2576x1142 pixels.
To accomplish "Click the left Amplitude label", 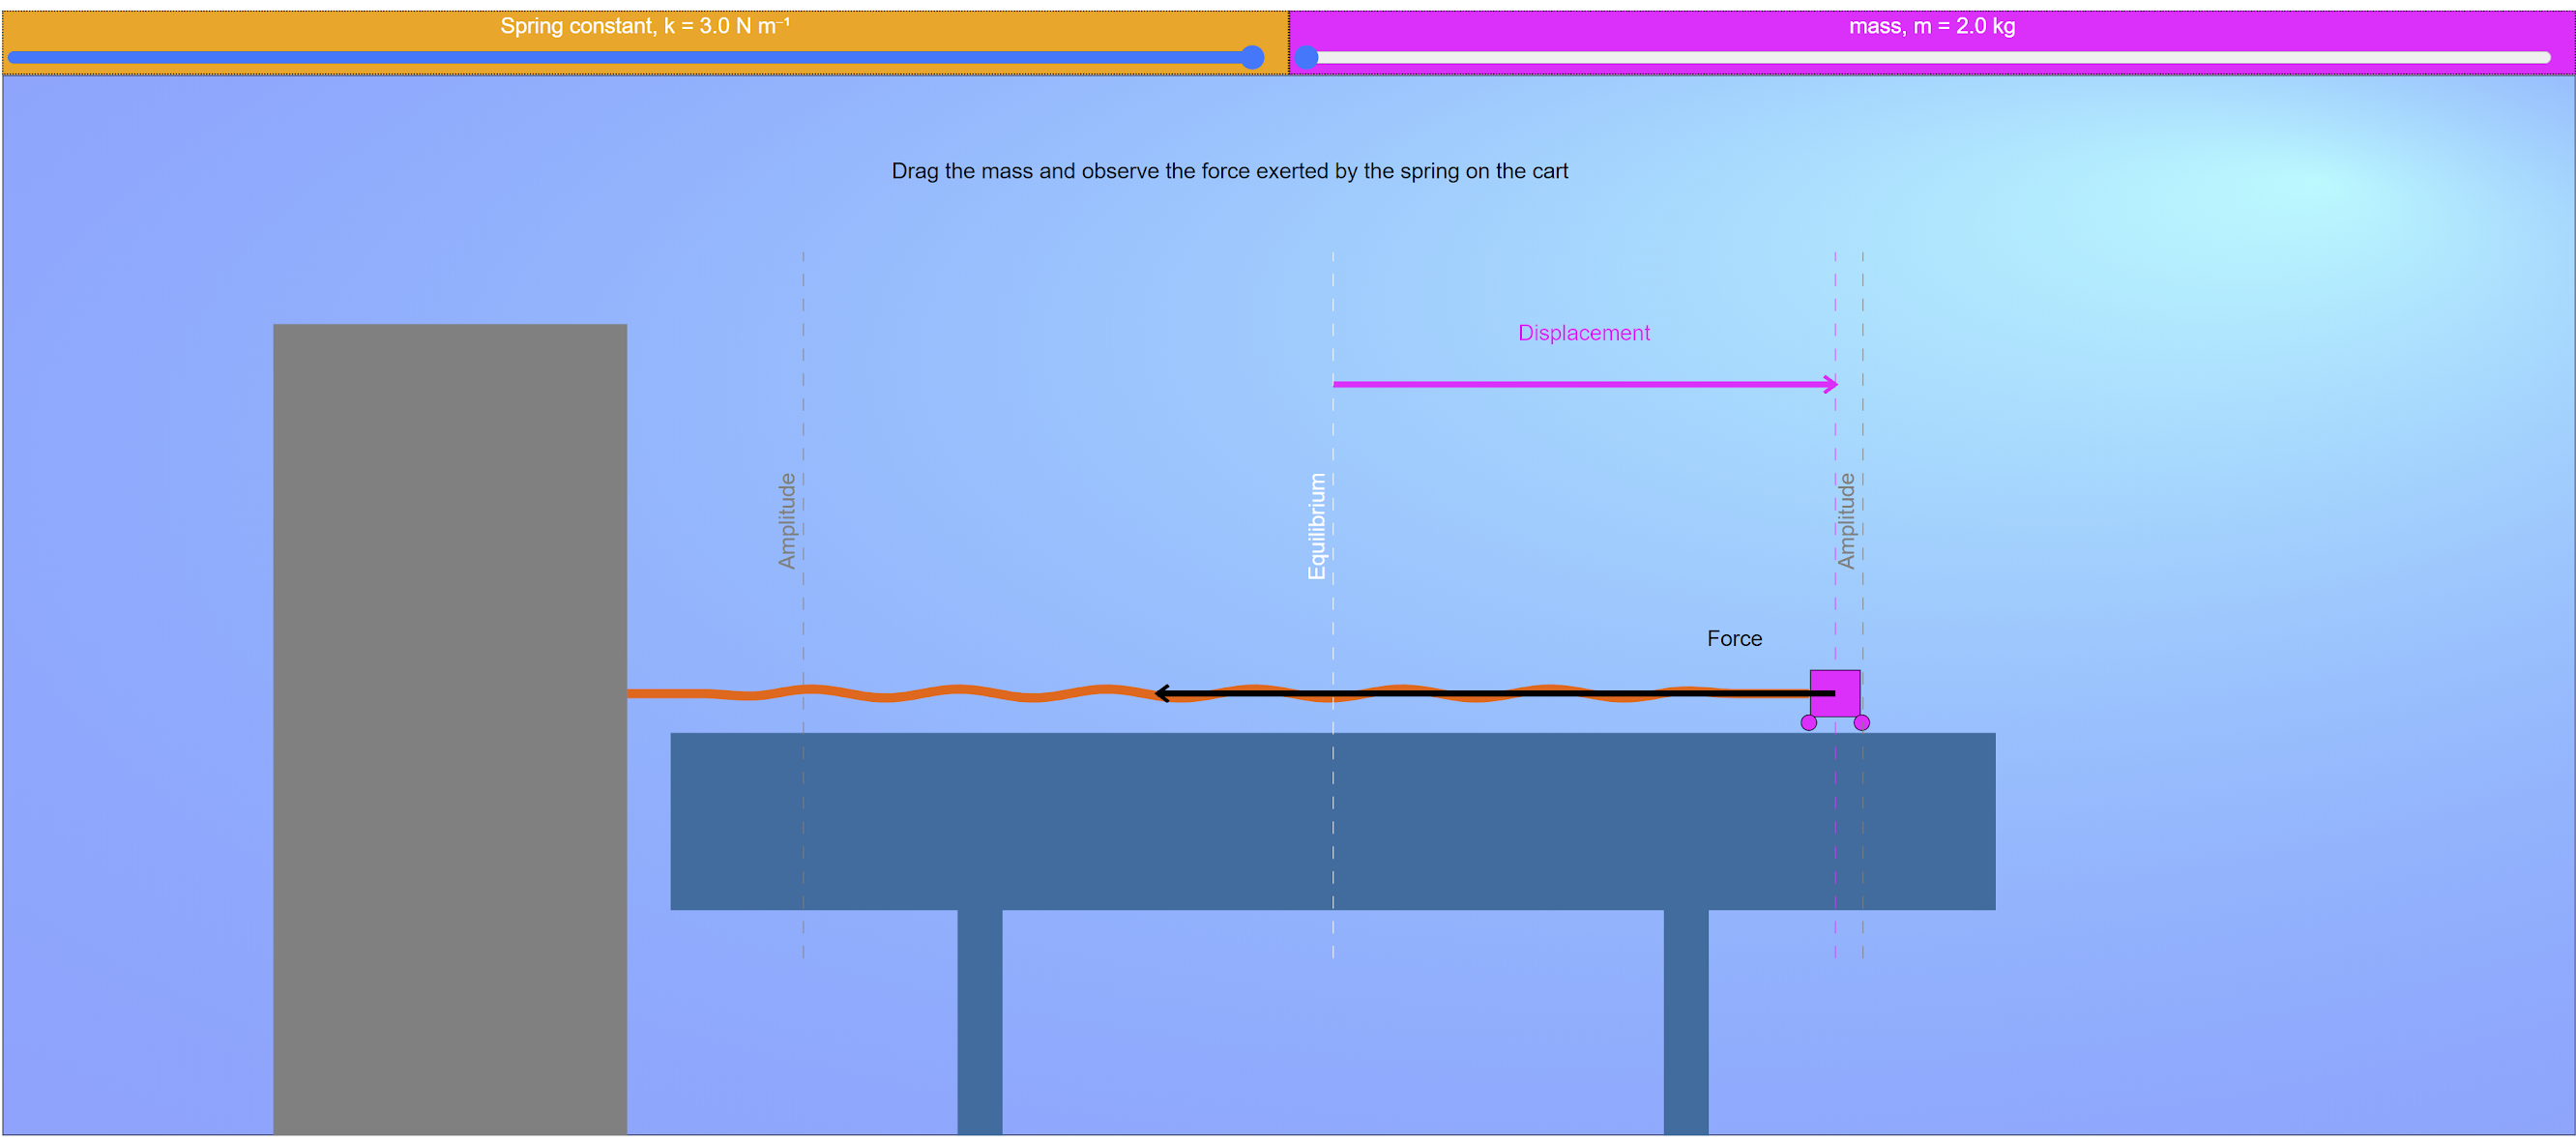I will pos(787,521).
